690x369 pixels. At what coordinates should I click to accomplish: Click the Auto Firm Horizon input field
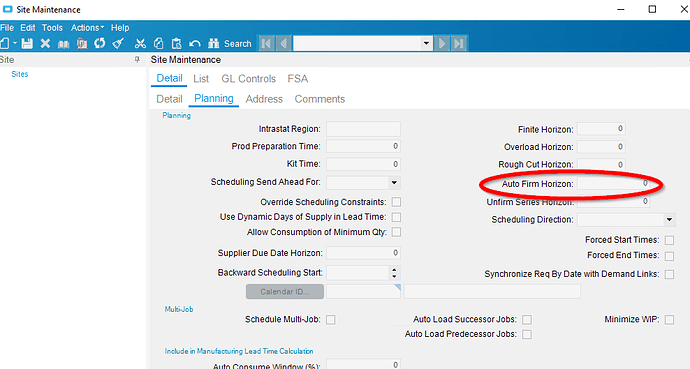[x=614, y=183]
